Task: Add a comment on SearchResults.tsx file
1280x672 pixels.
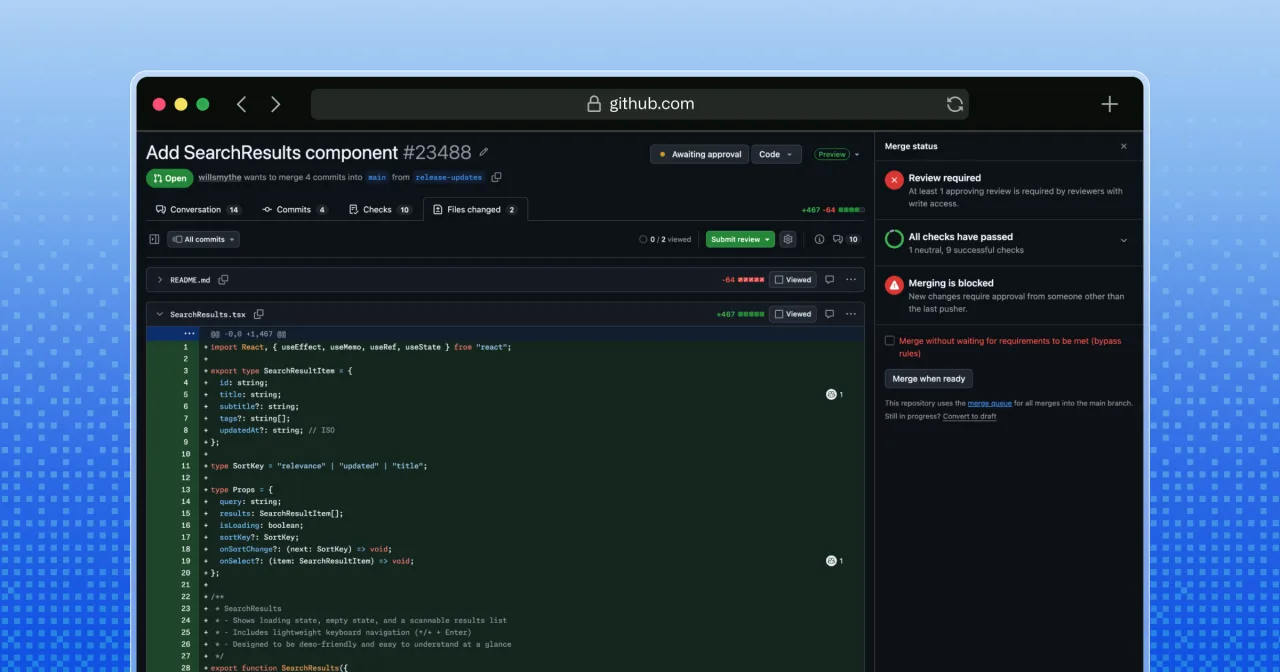Action: (829, 314)
